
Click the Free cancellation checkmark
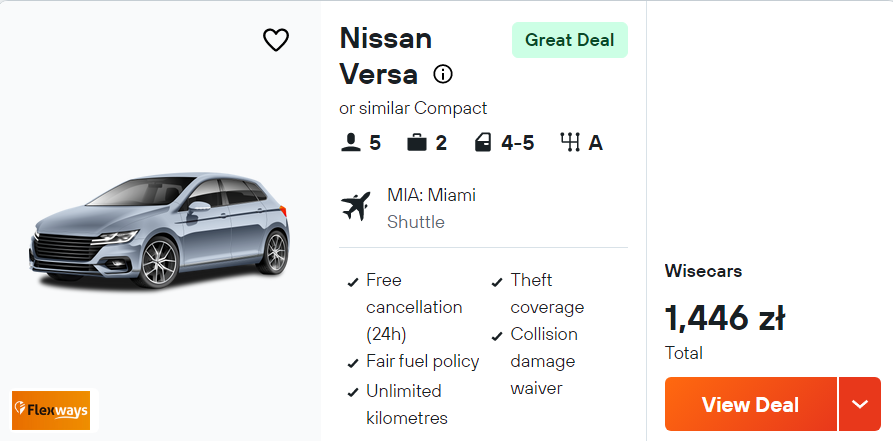click(x=353, y=282)
